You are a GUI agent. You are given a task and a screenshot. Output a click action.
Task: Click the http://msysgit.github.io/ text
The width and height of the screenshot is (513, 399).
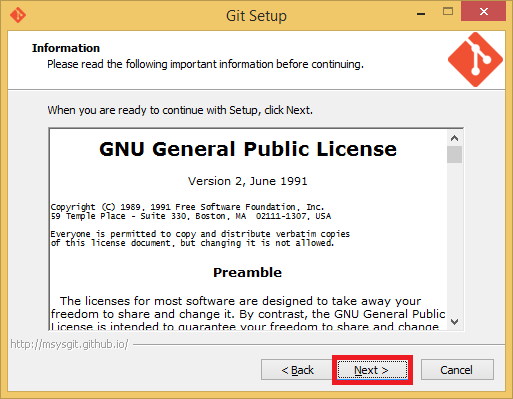click(x=69, y=344)
